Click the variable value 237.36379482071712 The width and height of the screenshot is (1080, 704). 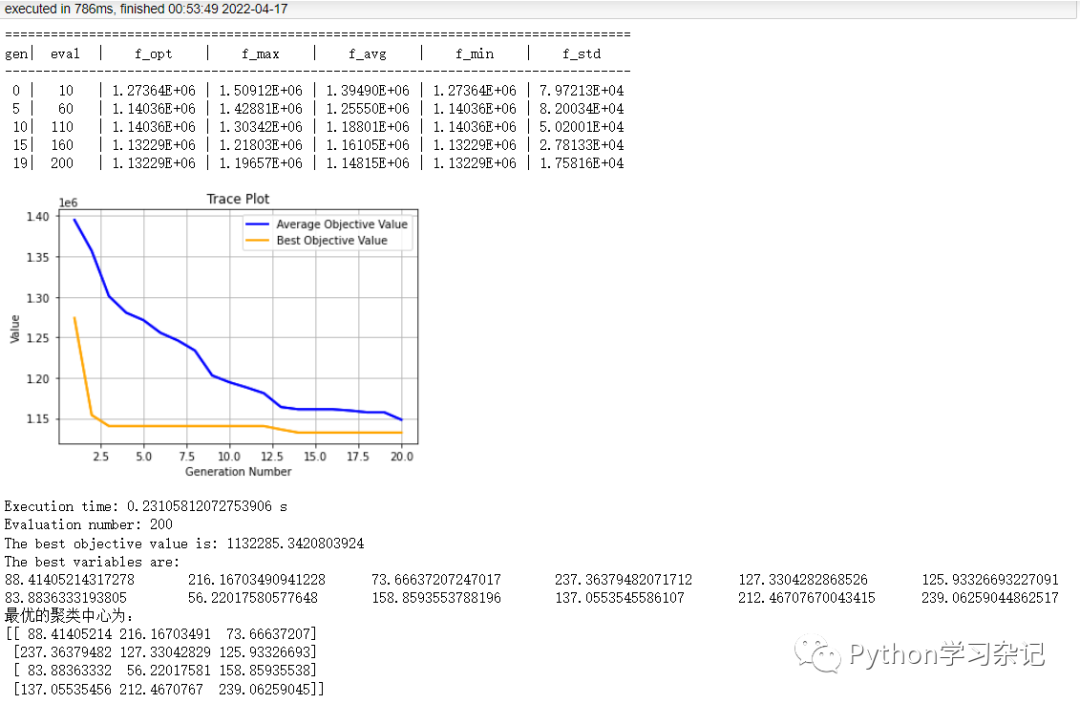click(623, 580)
